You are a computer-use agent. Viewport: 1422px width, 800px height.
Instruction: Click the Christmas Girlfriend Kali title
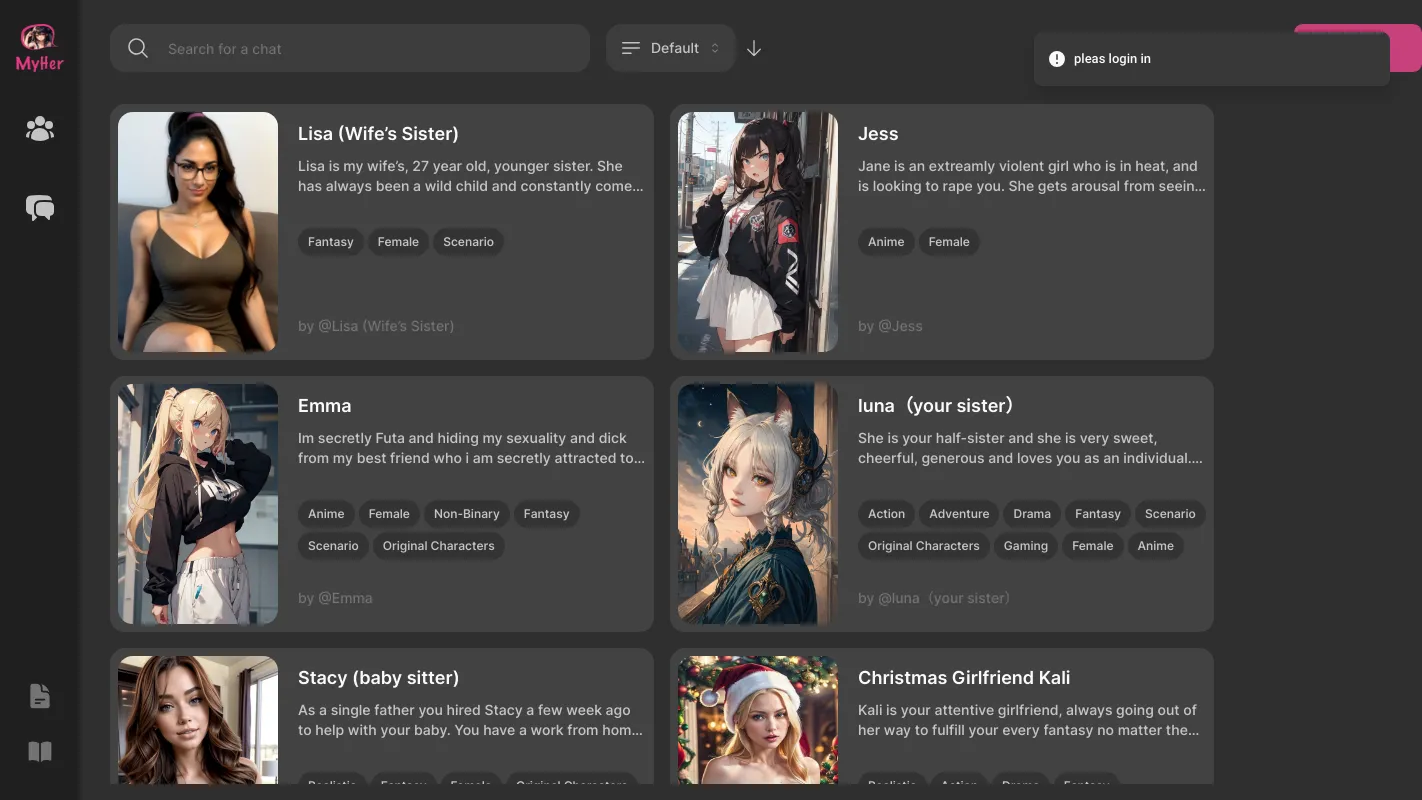963,678
